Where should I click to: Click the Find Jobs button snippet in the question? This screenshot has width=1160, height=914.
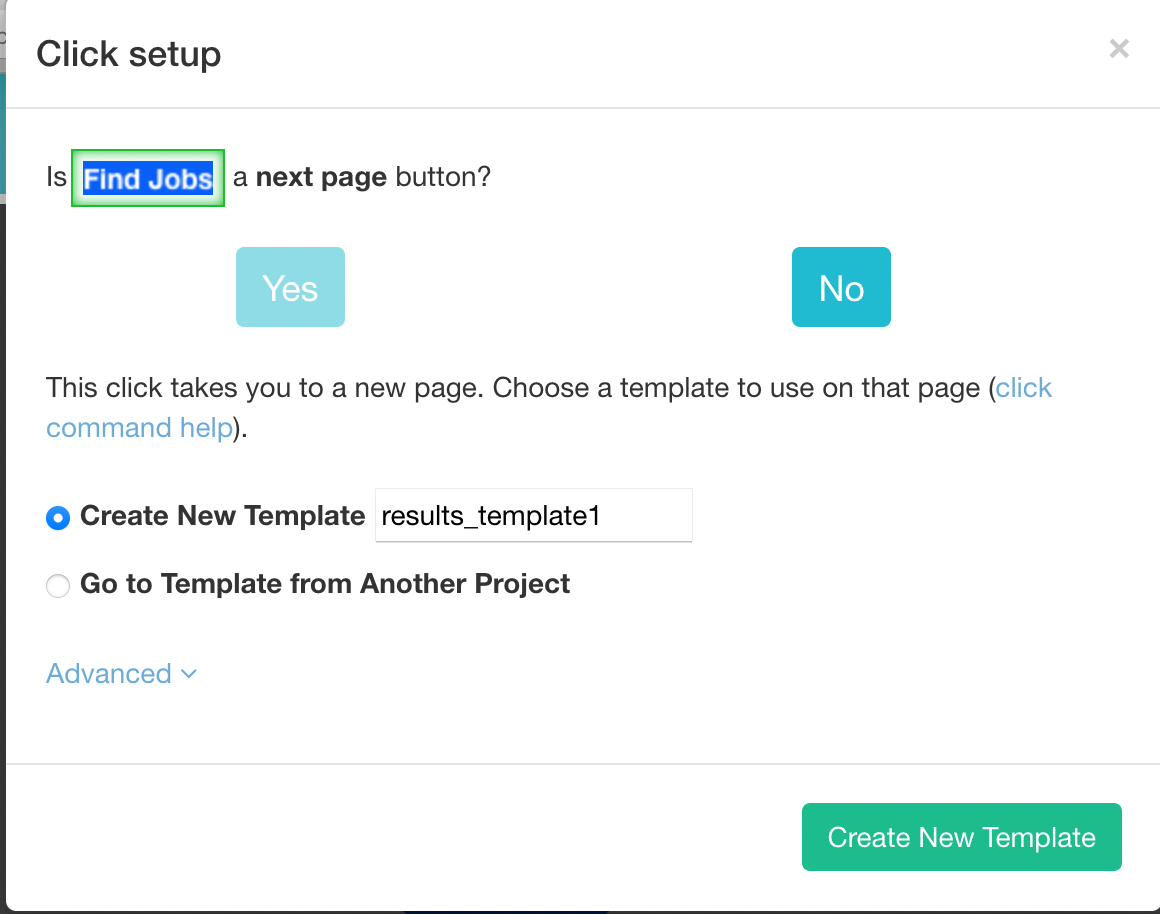(x=147, y=178)
